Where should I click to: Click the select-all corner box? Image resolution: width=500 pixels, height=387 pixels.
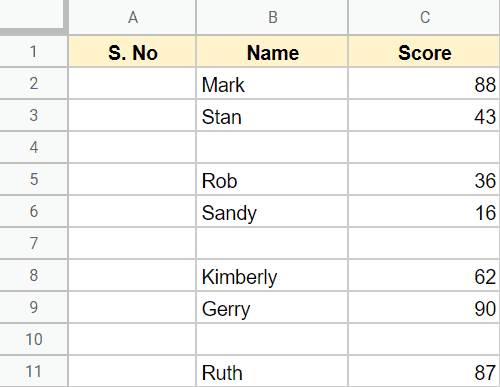[x=33, y=16]
